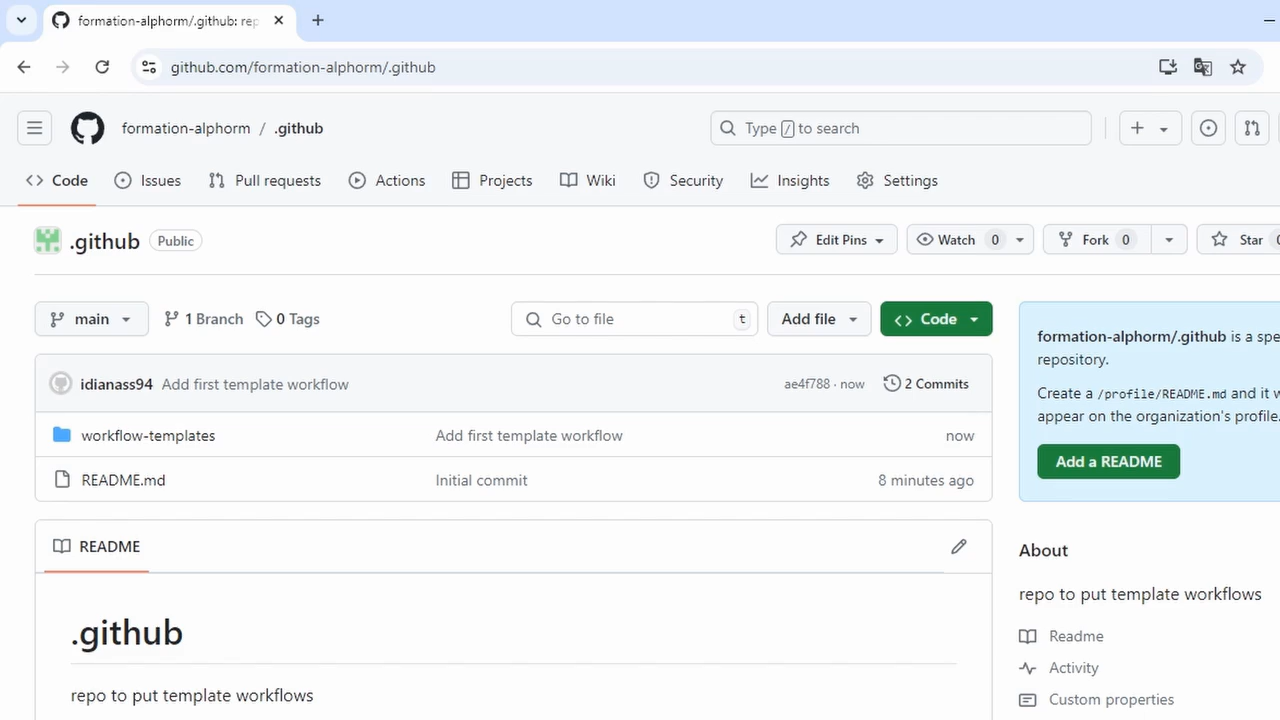1280x720 pixels.
Task: Expand the Add file dropdown
Action: click(x=818, y=318)
